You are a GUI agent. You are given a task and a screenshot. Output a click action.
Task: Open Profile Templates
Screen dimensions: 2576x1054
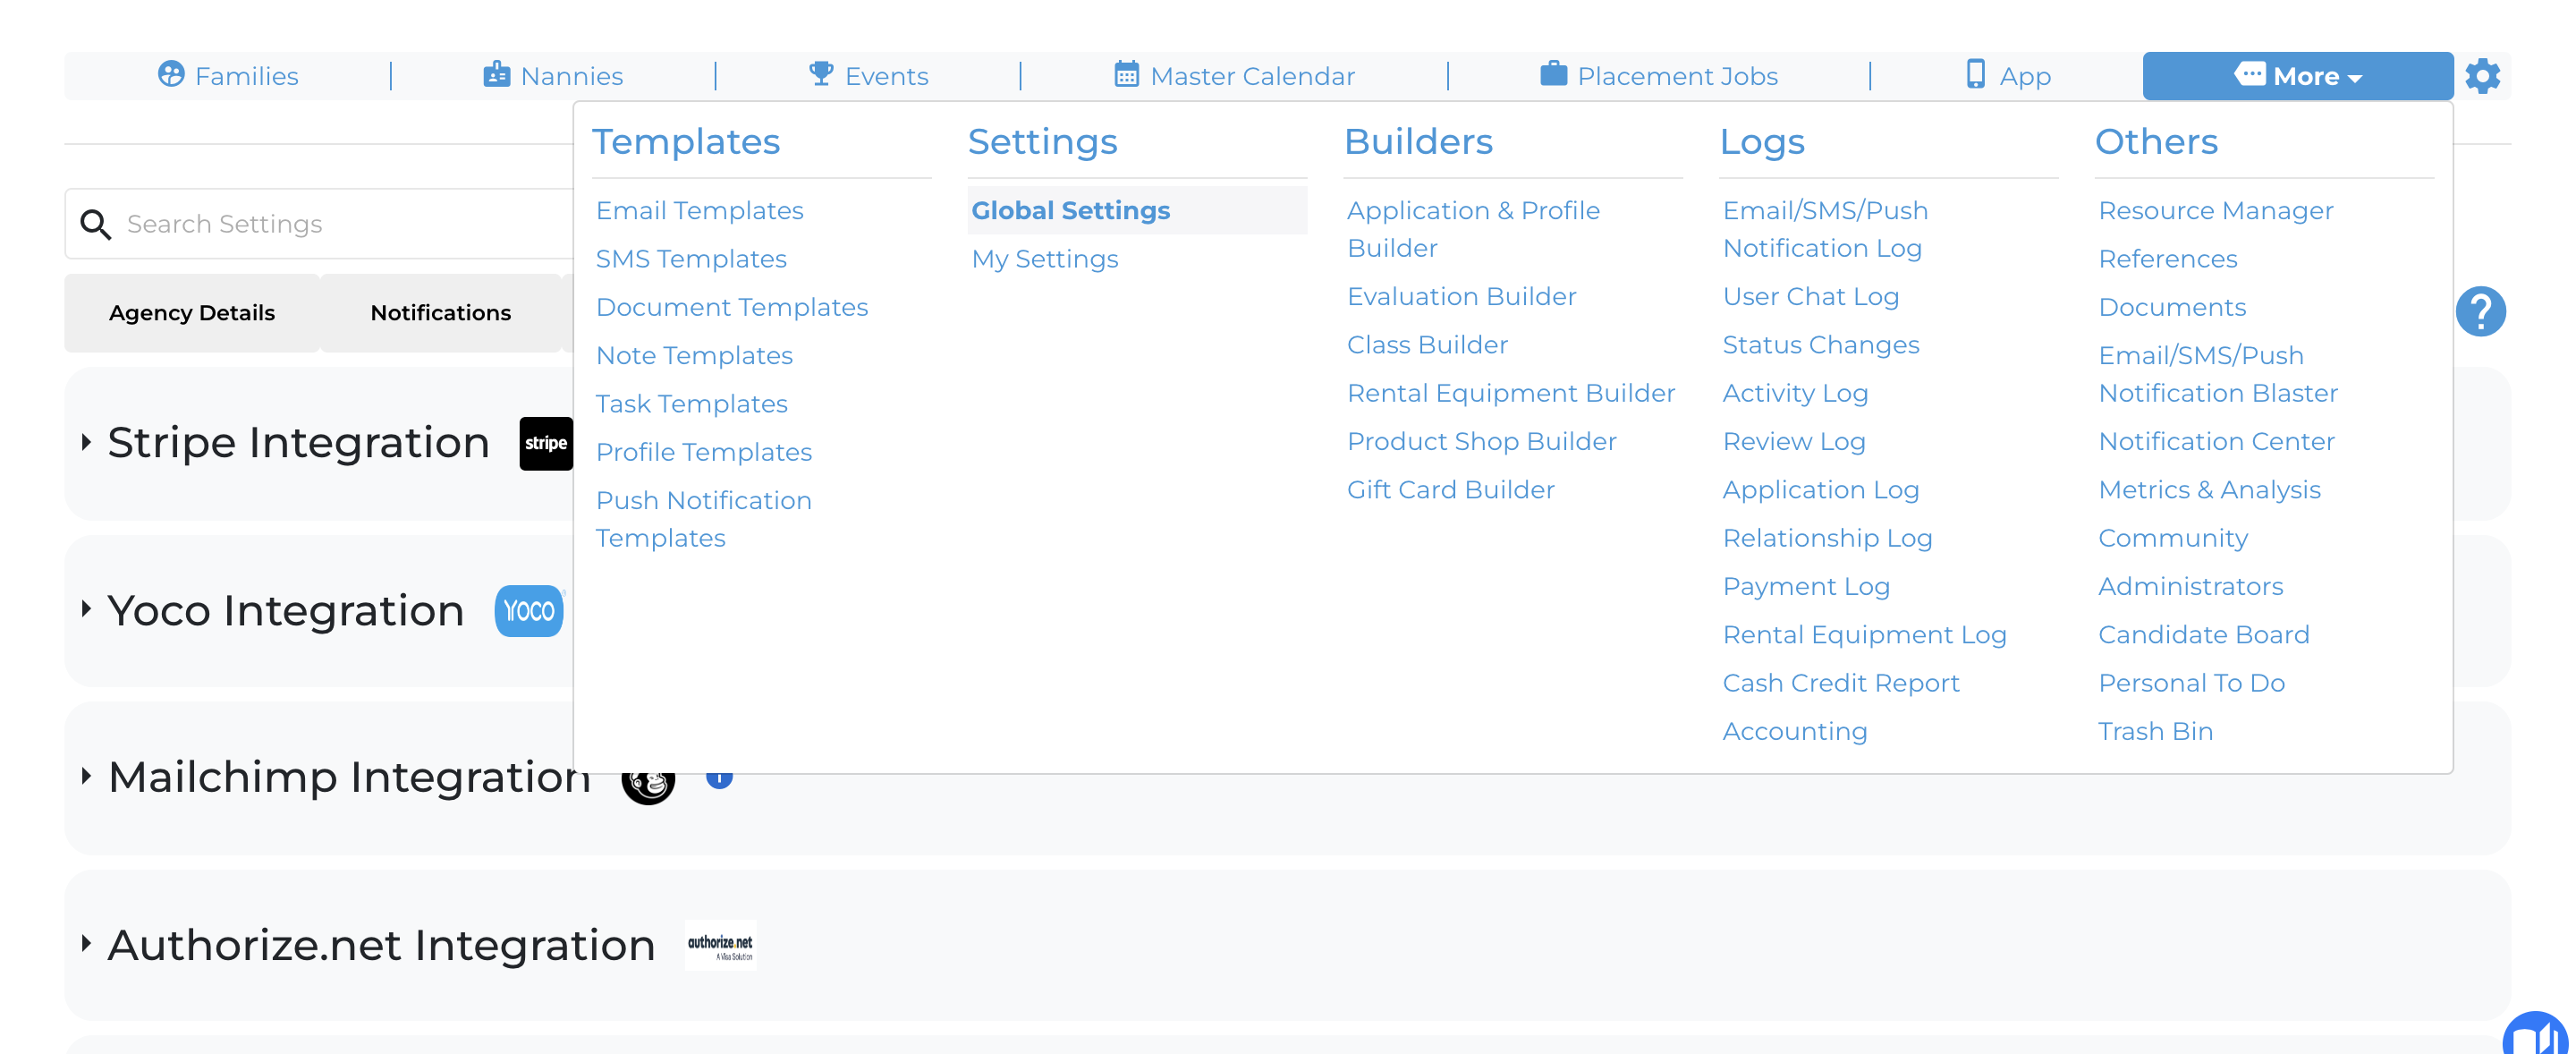(x=704, y=452)
